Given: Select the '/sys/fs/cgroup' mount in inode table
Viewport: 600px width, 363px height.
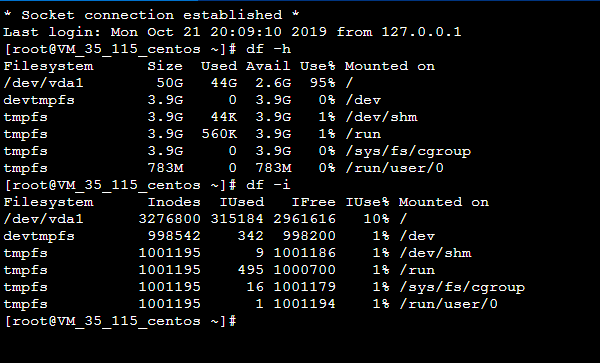Looking at the screenshot, I should pos(462,287).
